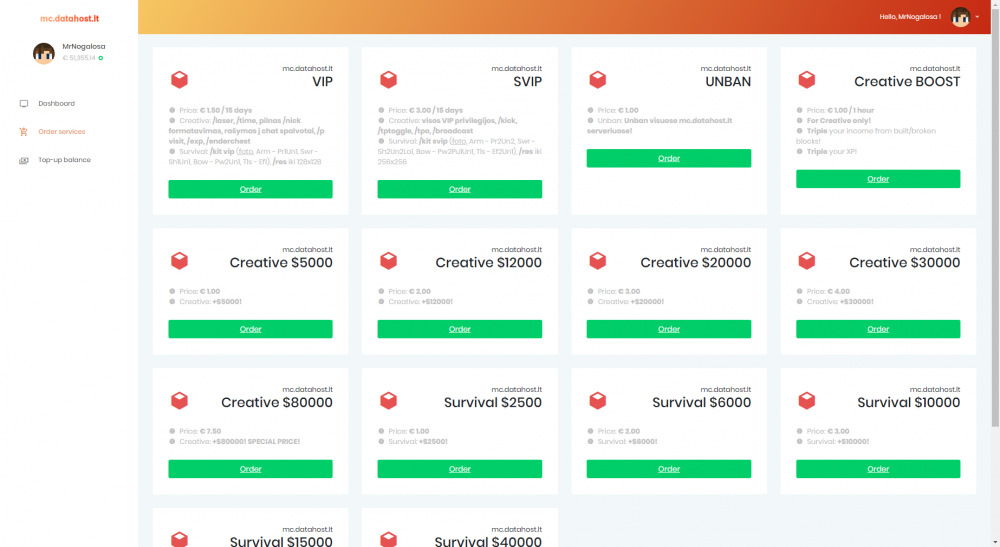The height and width of the screenshot is (547, 1000).
Task: Click the header avatar next to Hello MrNogalosa
Action: click(x=960, y=17)
